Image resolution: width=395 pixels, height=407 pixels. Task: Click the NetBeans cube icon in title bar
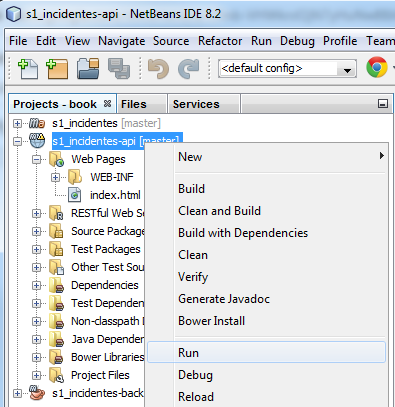tap(14, 14)
